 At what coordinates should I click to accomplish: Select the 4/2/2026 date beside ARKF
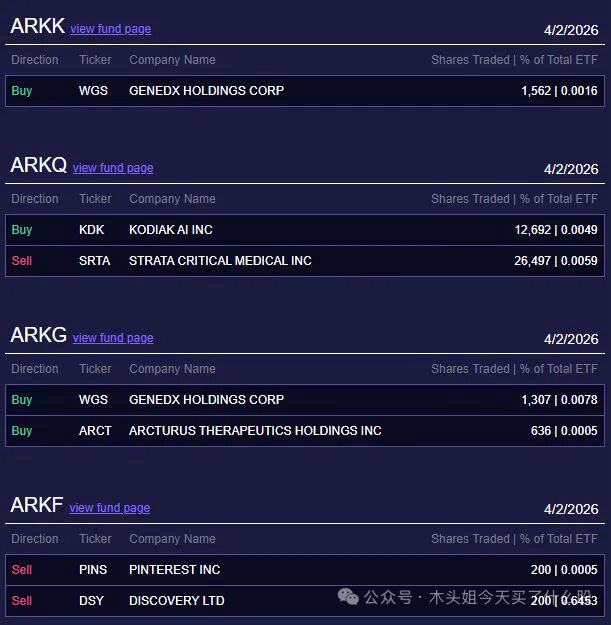(571, 509)
